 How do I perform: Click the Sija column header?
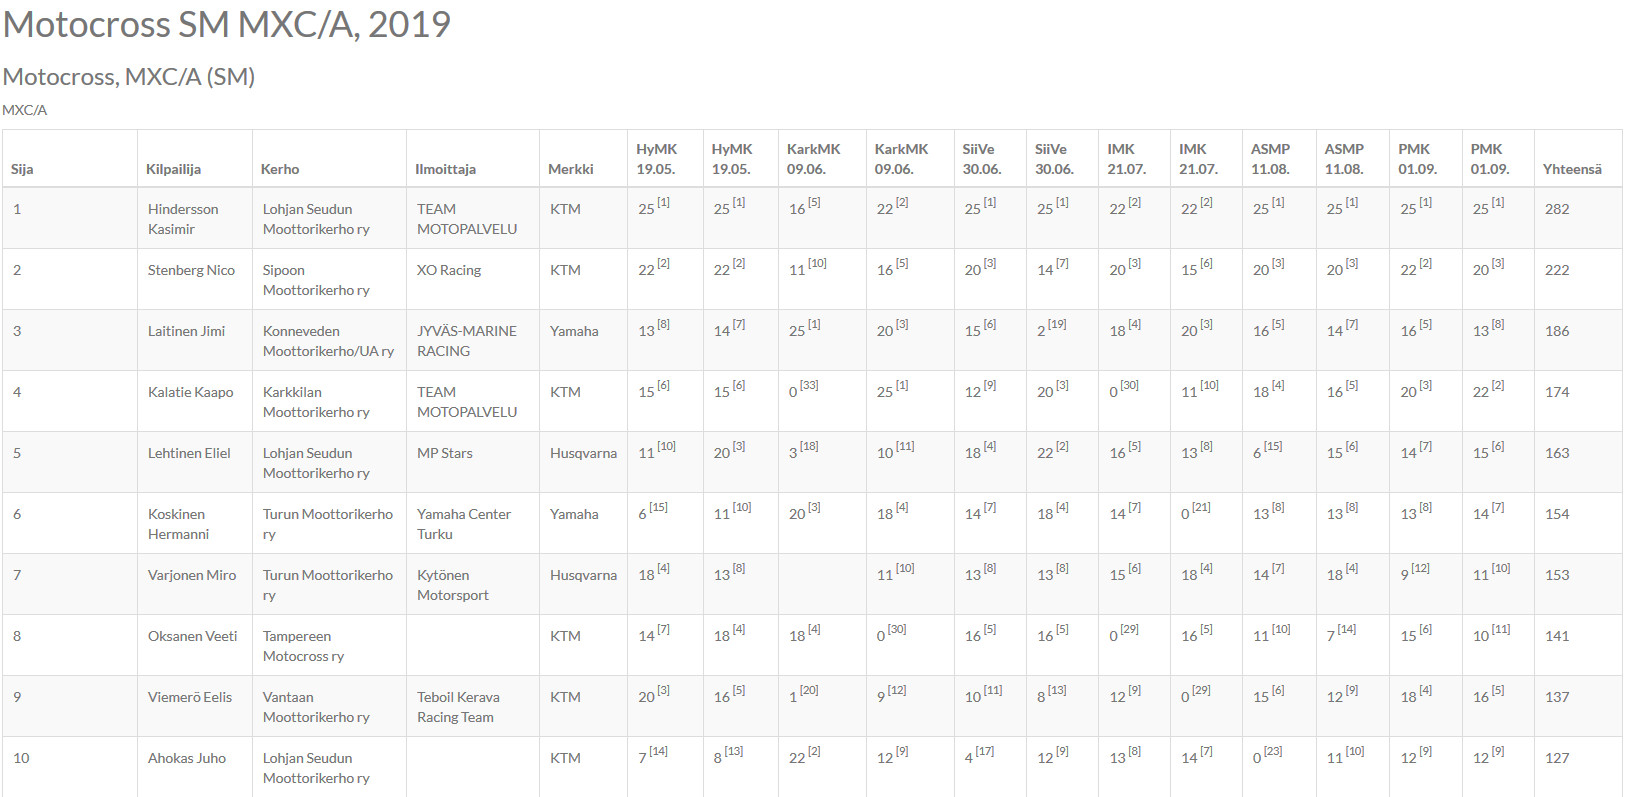(22, 169)
